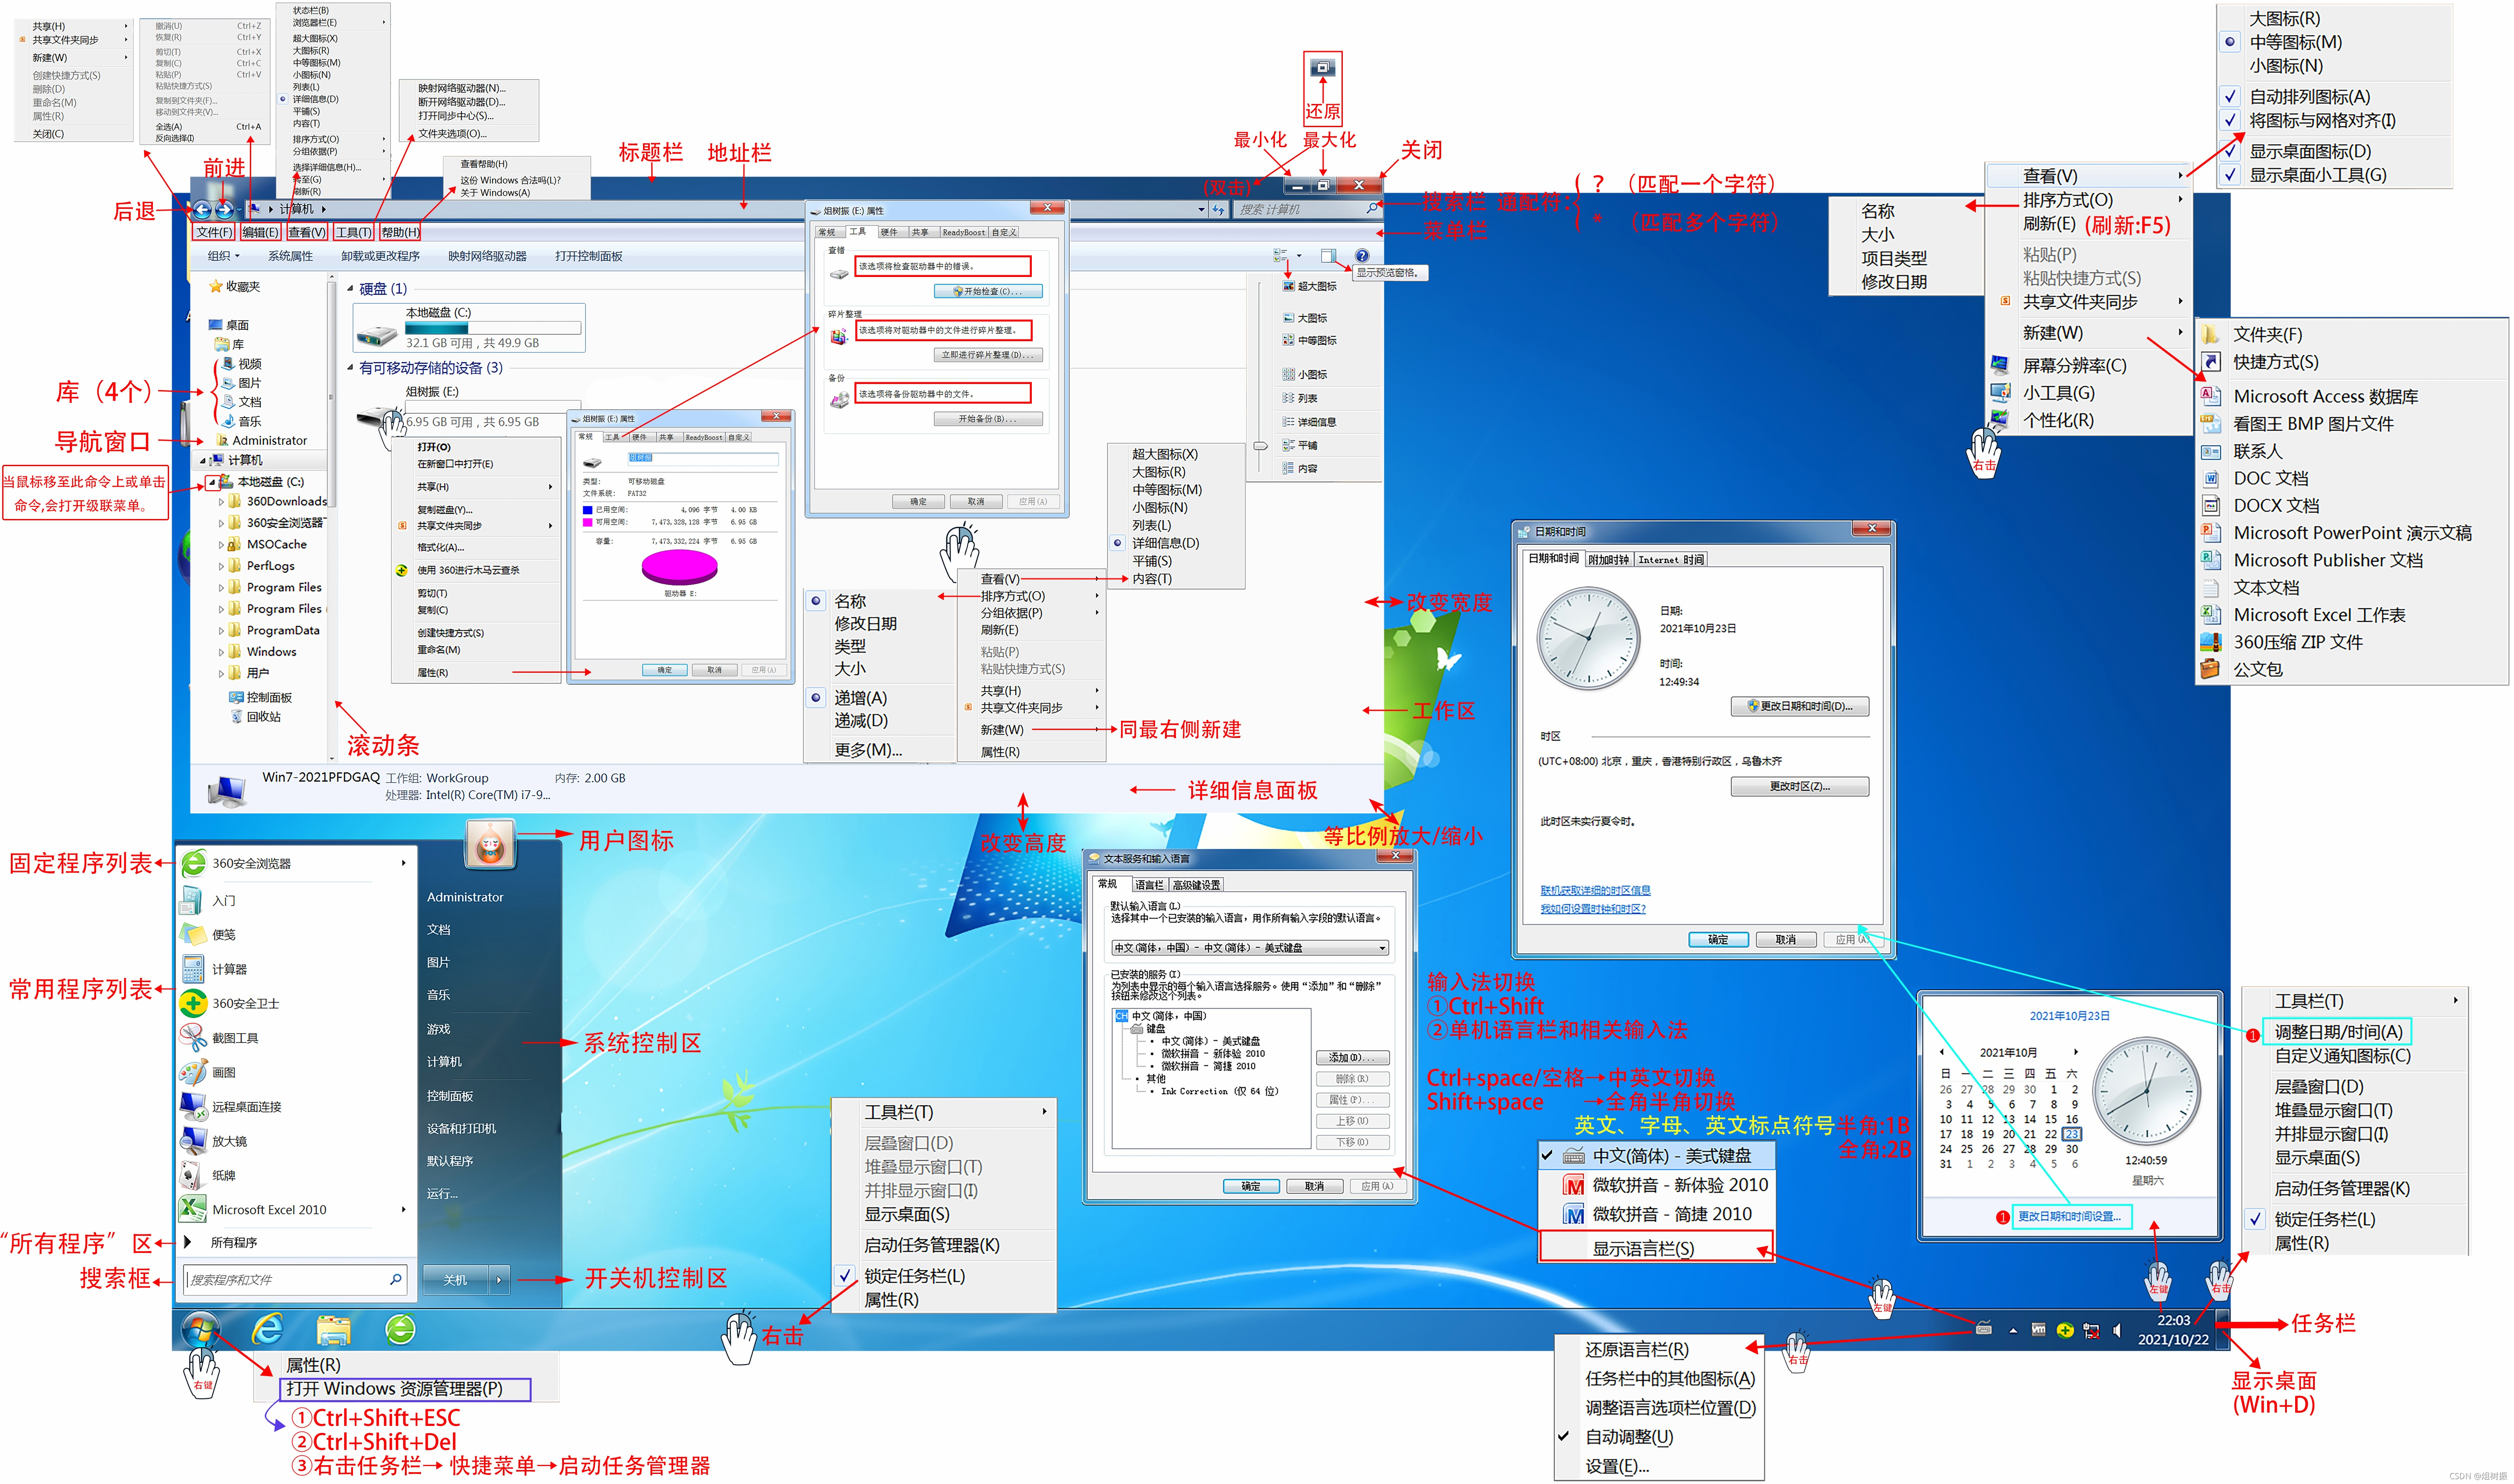Launch 360 browser from the taskbar

coord(400,1330)
